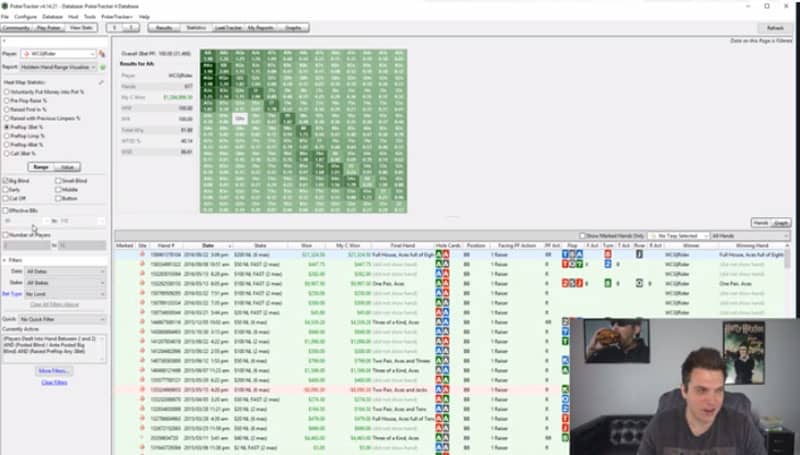The height and width of the screenshot is (455, 800).
Task: Click the site icon in the red losing hand row
Action: [x=142, y=390]
